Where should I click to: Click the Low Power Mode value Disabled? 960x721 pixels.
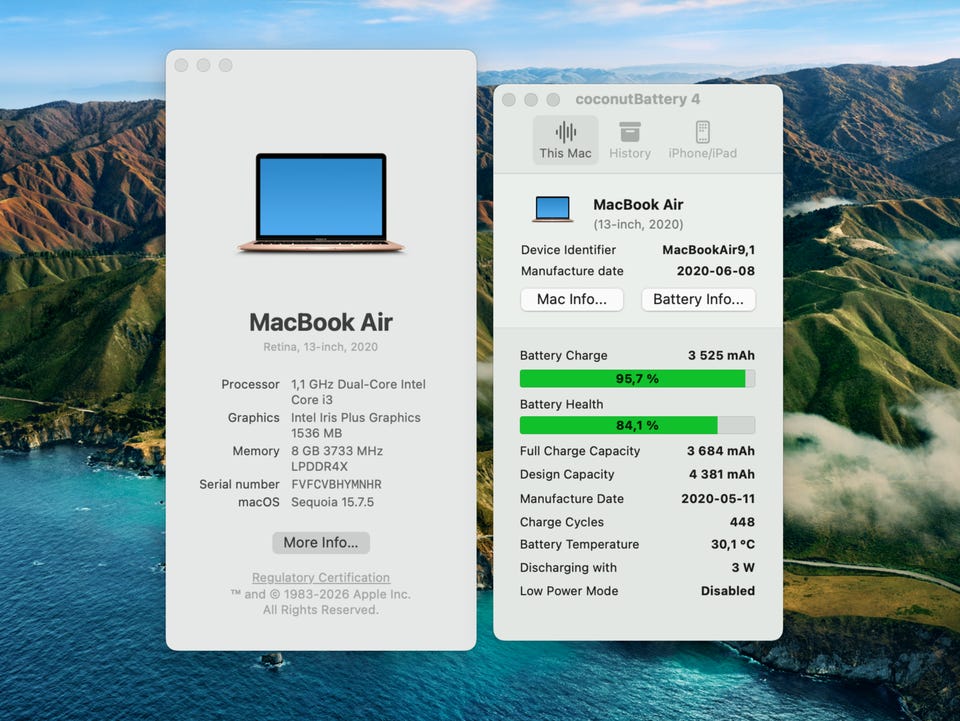pyautogui.click(x=728, y=591)
